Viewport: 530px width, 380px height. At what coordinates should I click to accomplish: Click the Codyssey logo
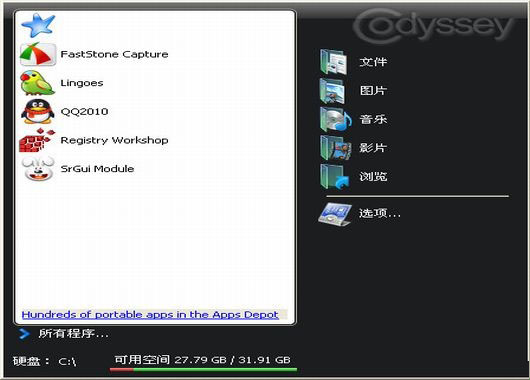[434, 26]
